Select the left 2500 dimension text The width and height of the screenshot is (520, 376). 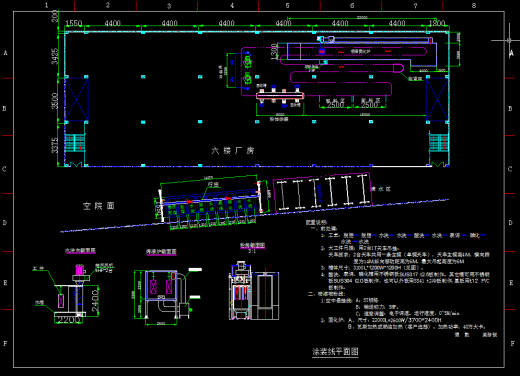pos(335,105)
